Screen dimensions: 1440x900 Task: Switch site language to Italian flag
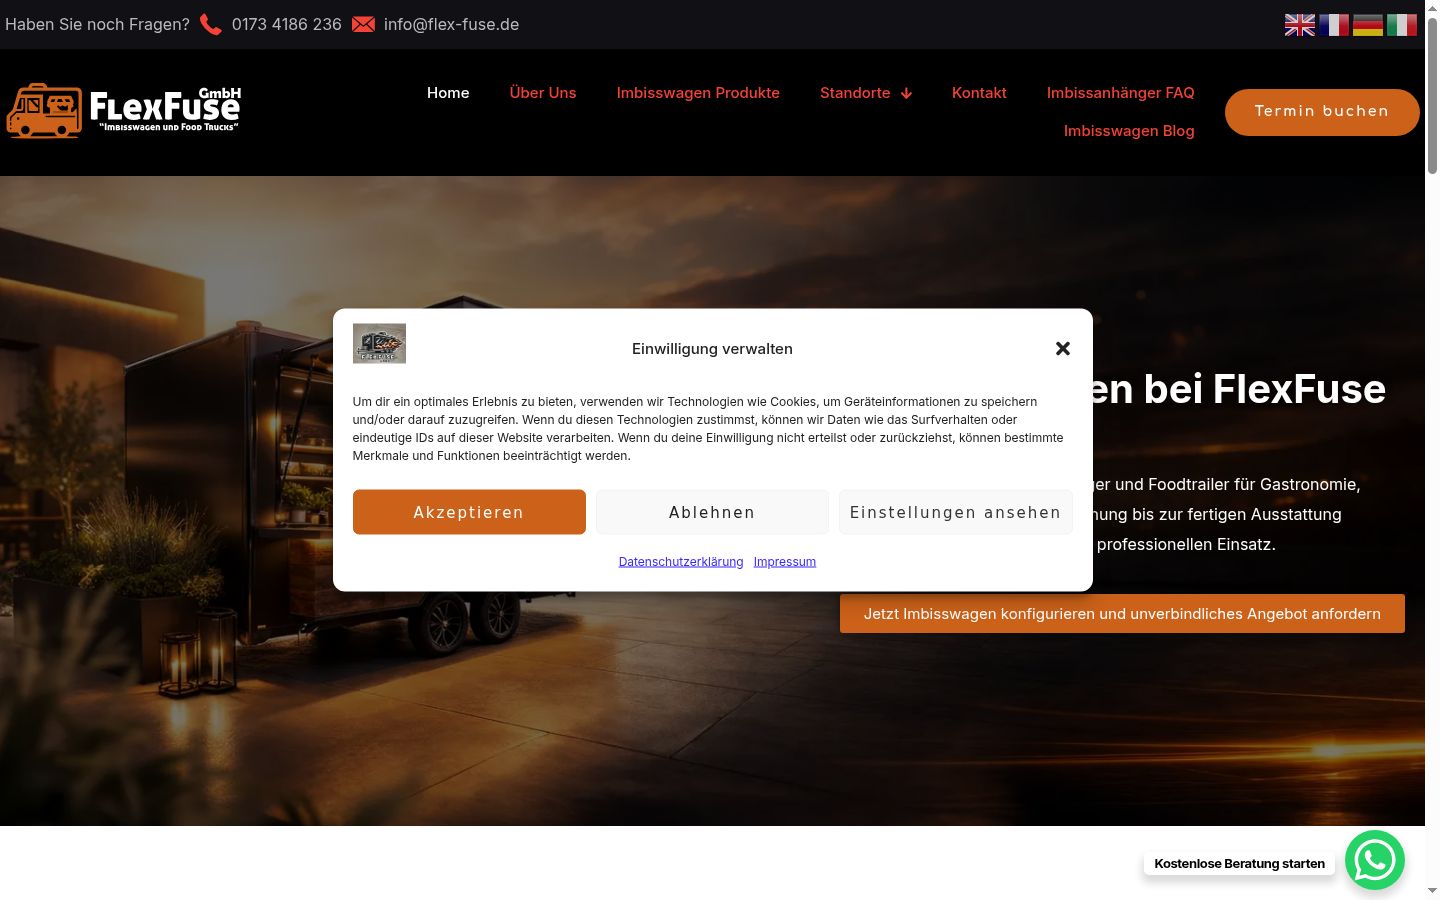coord(1401,25)
